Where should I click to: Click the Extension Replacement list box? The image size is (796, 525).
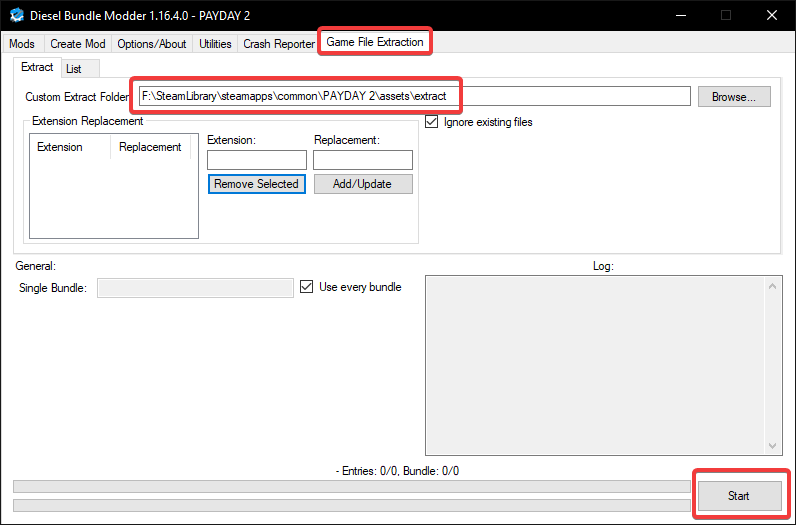pyautogui.click(x=114, y=186)
